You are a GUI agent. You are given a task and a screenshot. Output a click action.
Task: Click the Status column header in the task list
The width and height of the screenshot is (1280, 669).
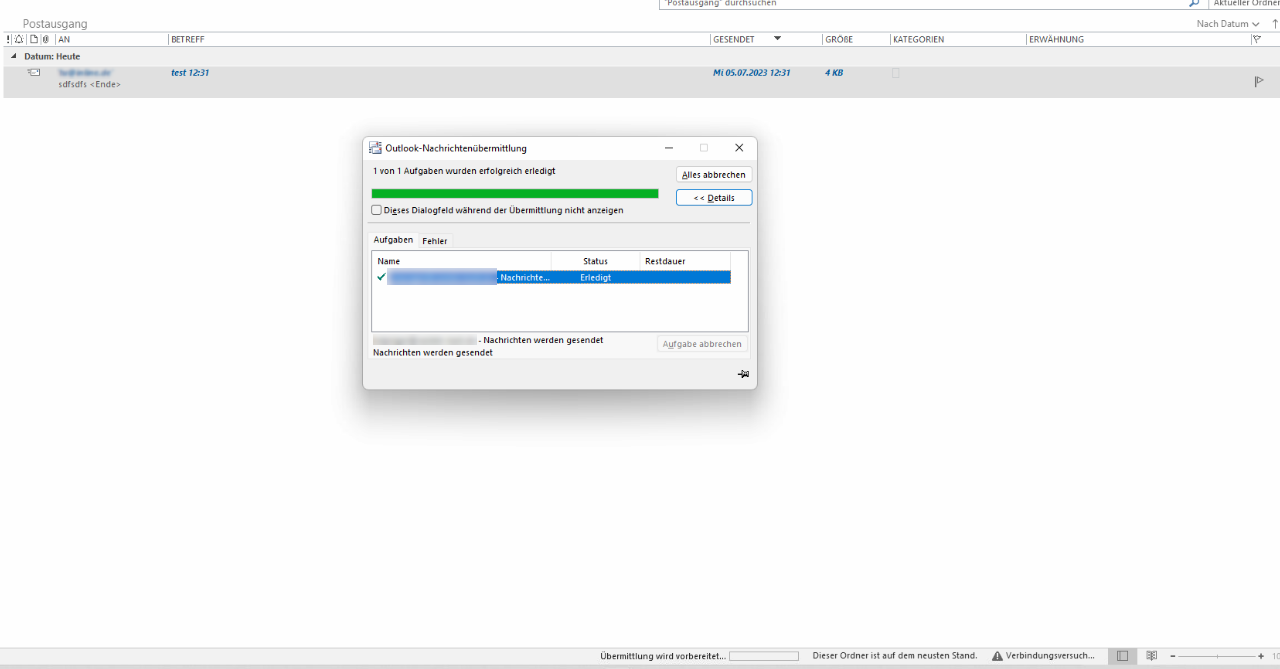point(595,261)
